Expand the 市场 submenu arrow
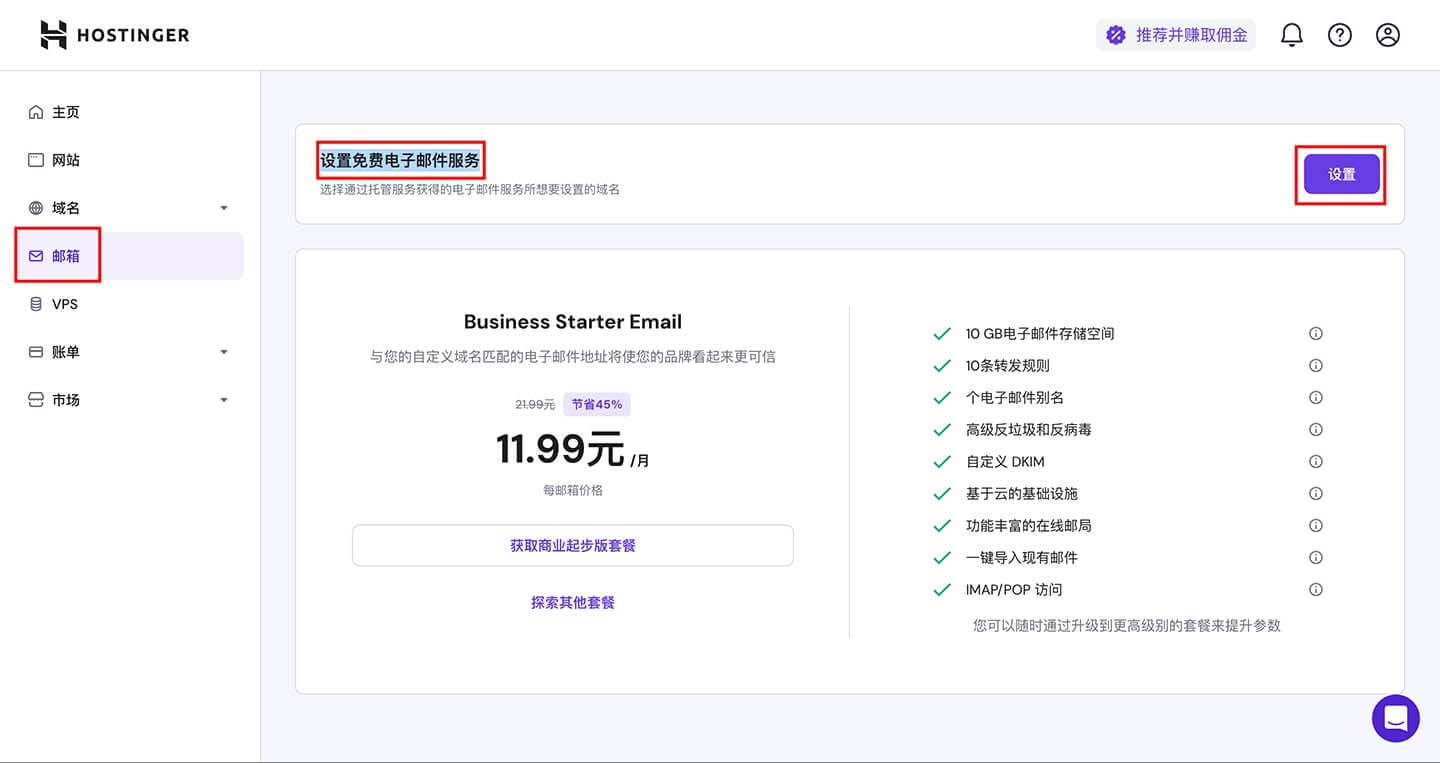1440x763 pixels. click(224, 400)
